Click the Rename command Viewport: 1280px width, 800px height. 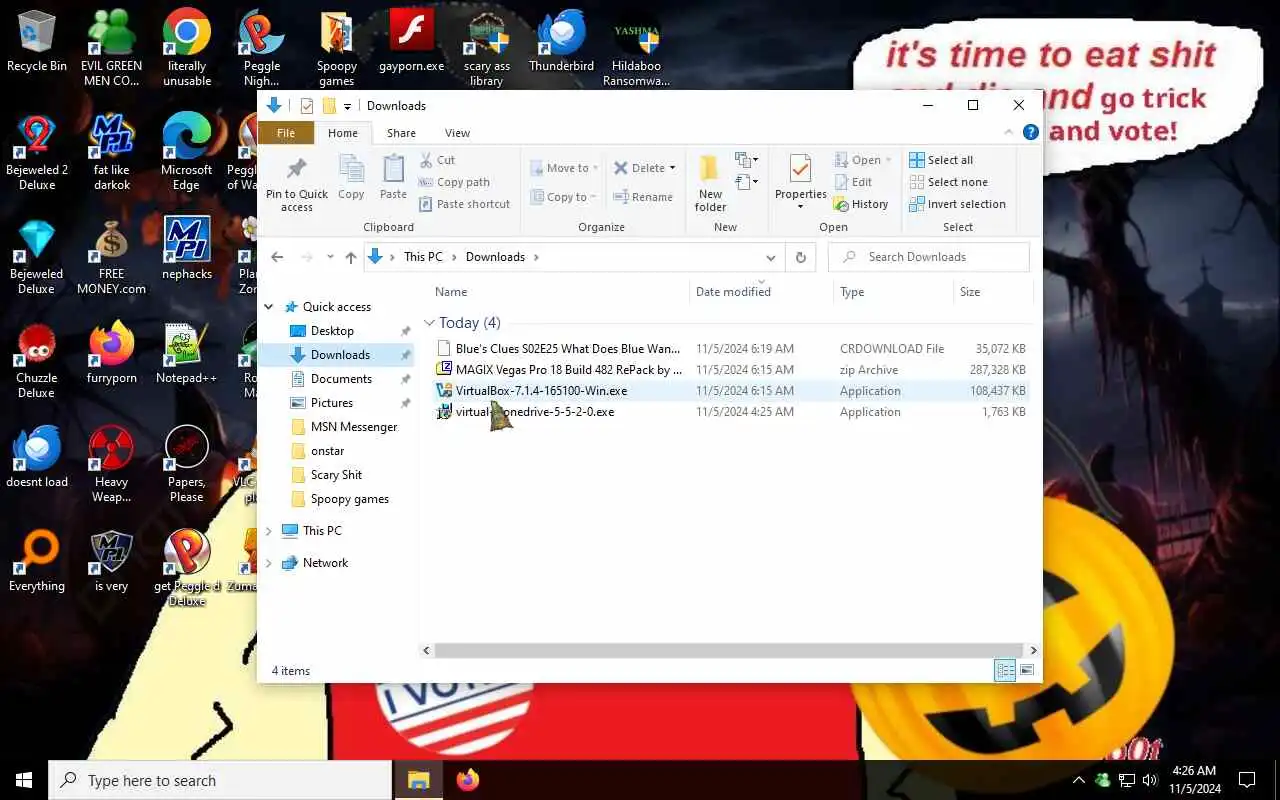[x=643, y=197]
